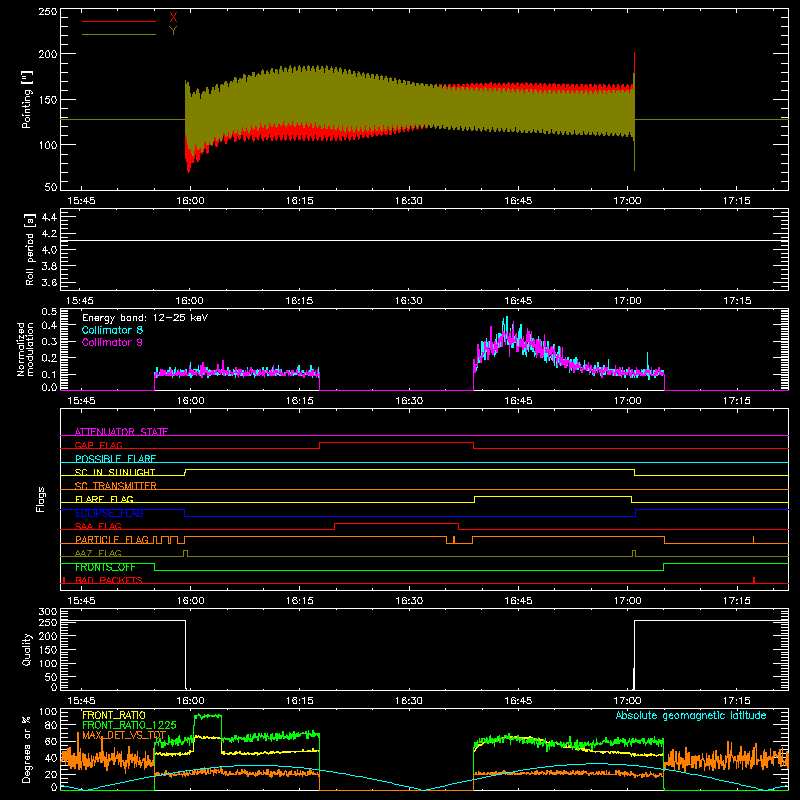Select the SC_IN_SUNLIGHT flag label
Screen dimensions: 800x800
[x=115, y=472]
